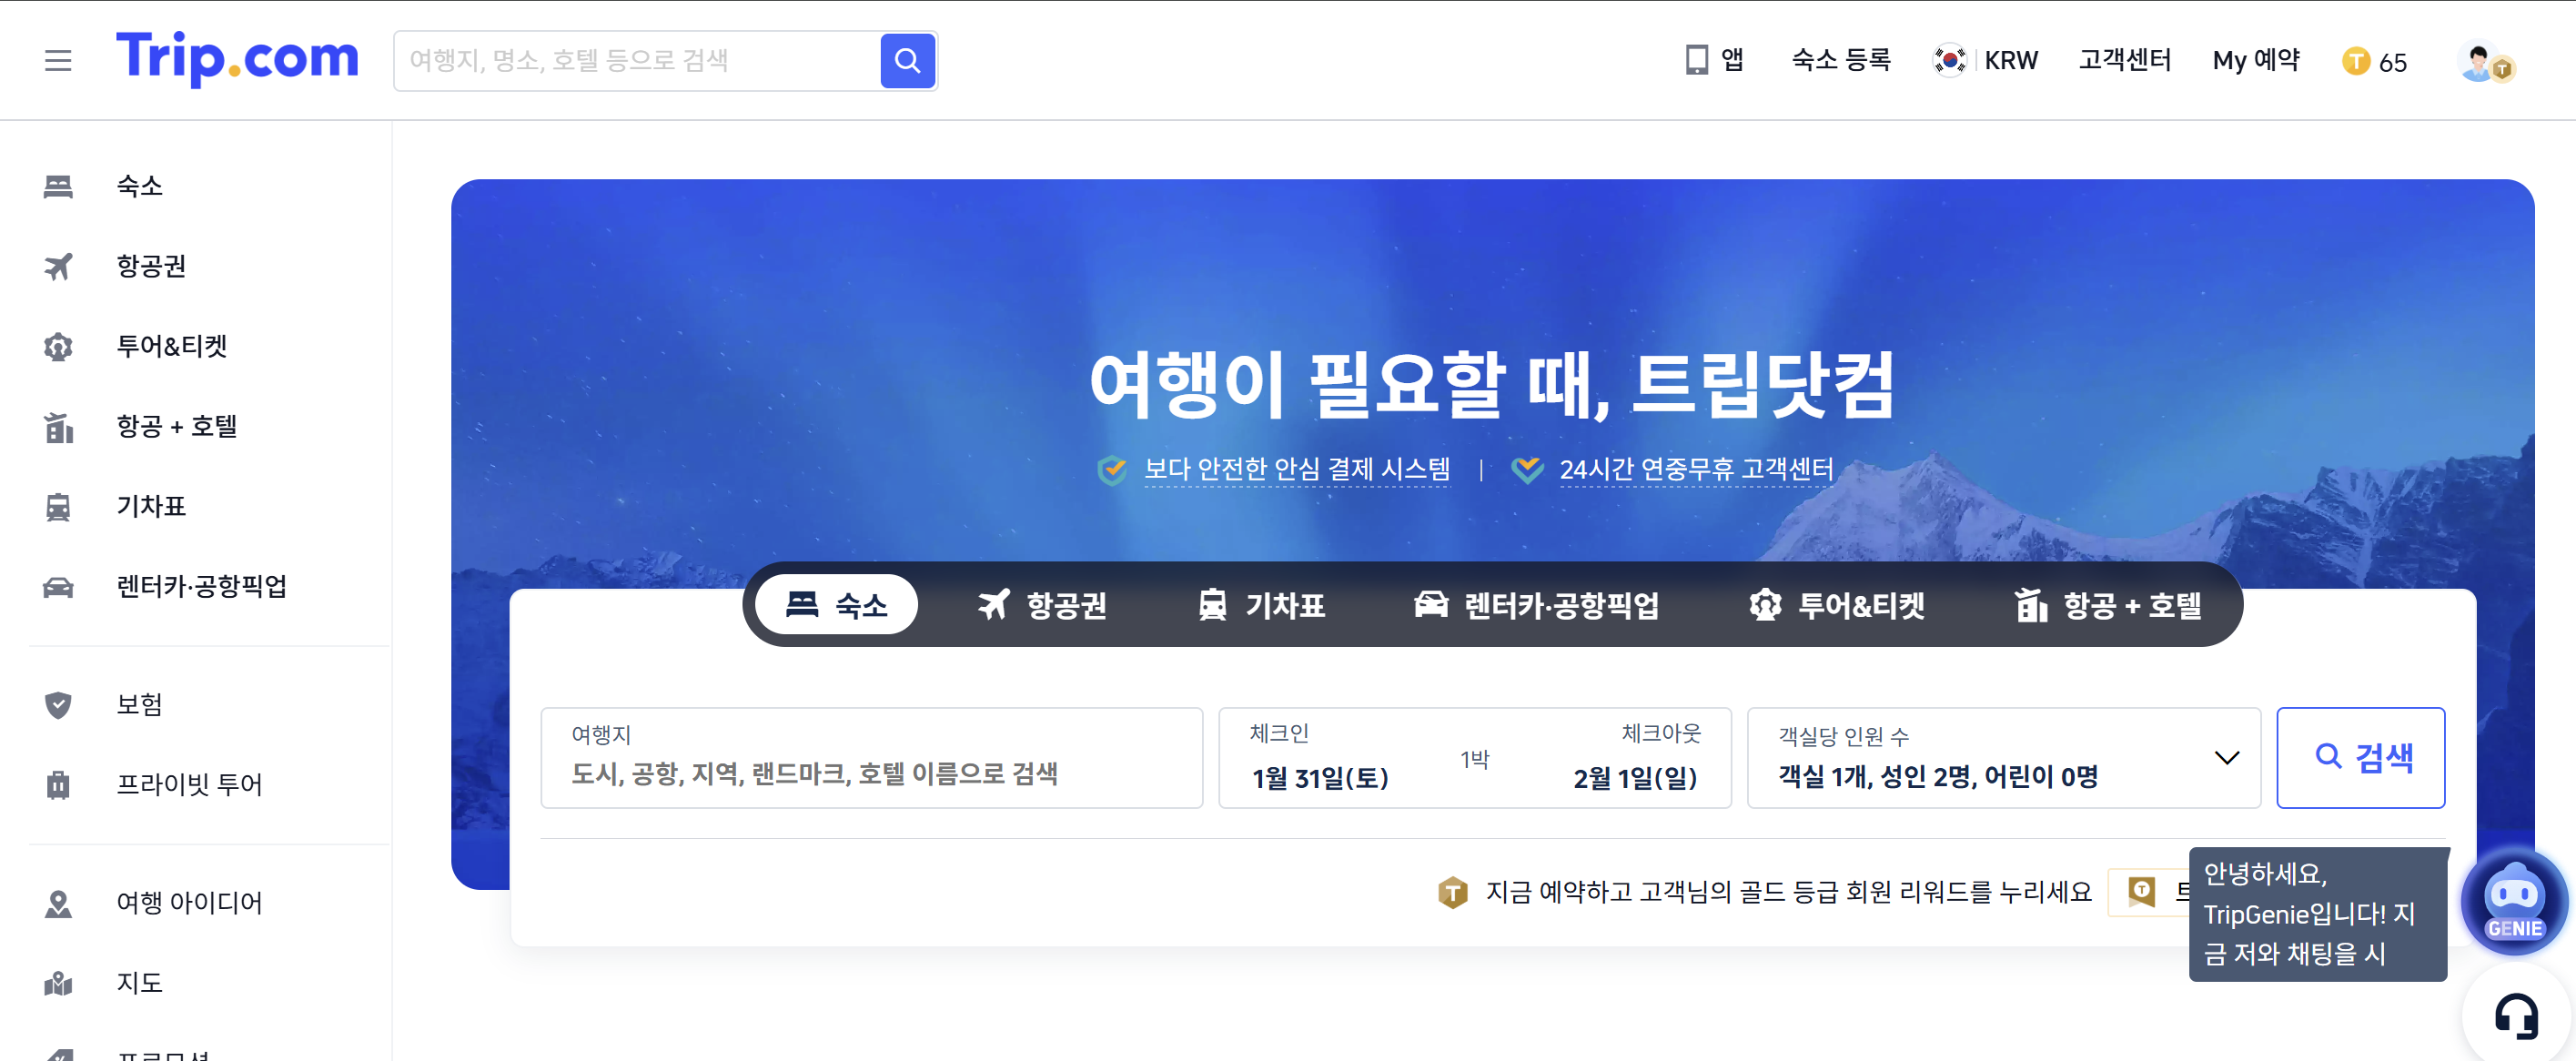Switch to the 항공권 search tab
Viewport: 2576px width, 1061px height.
[1042, 605]
